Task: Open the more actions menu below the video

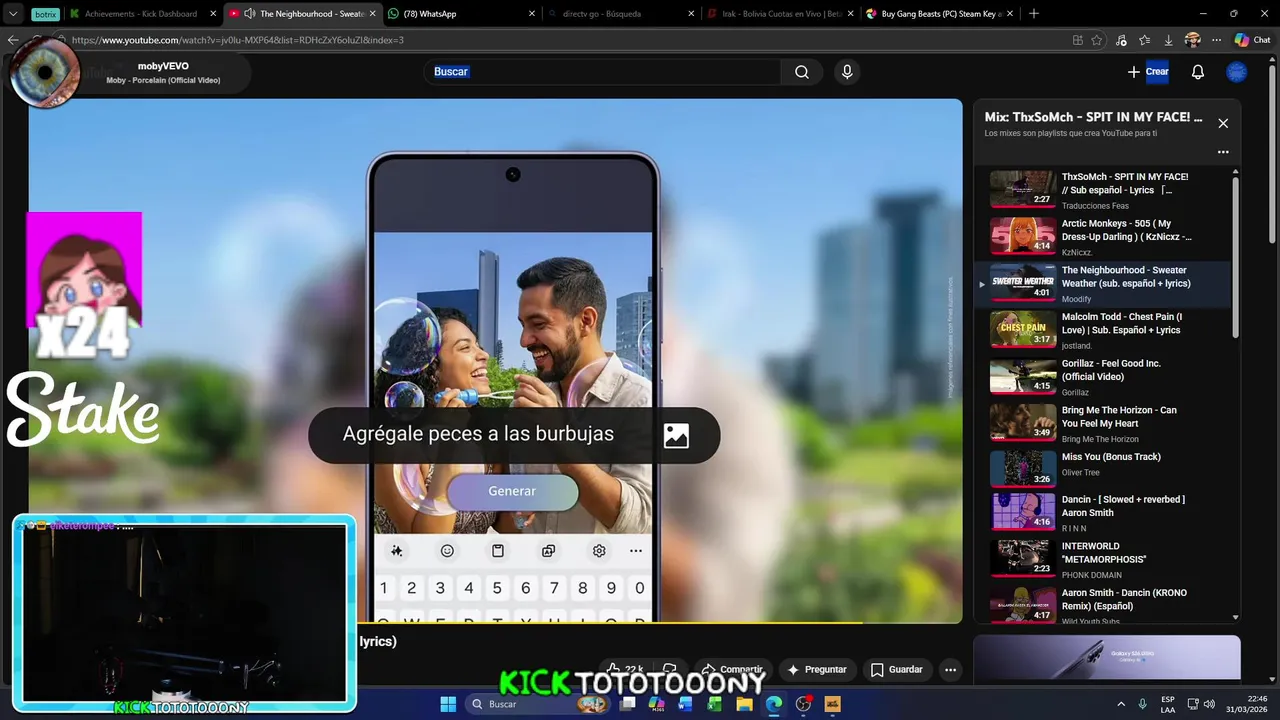Action: click(x=951, y=670)
